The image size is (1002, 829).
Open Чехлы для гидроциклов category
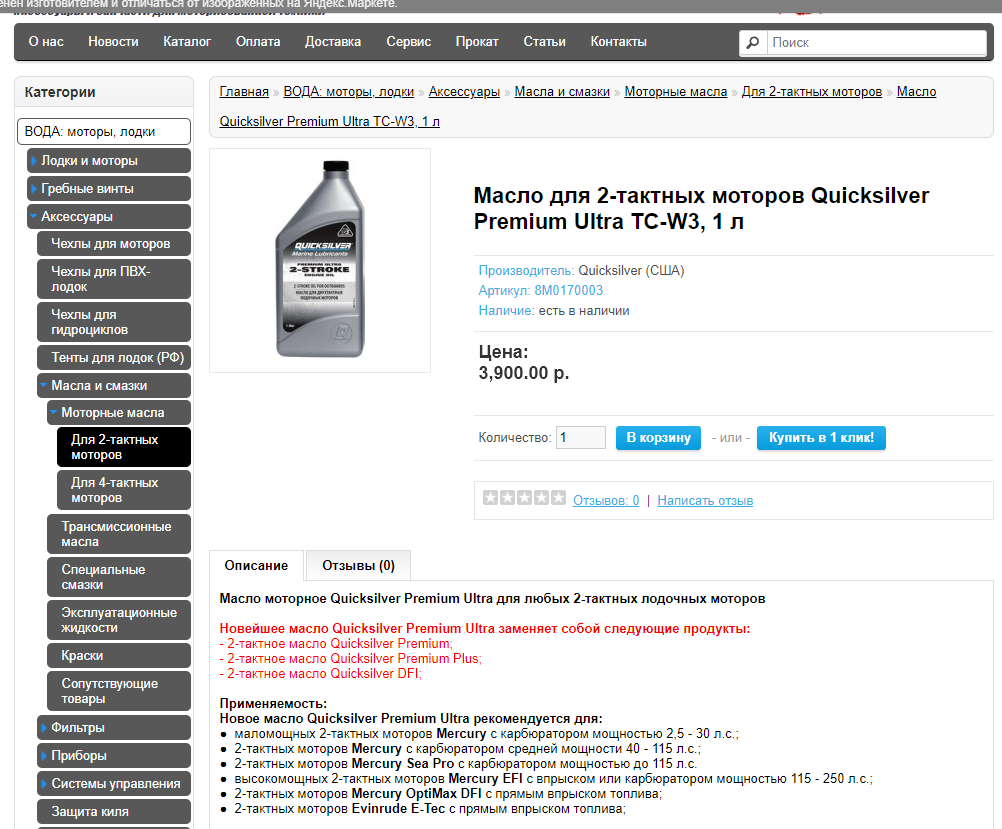pos(114,322)
